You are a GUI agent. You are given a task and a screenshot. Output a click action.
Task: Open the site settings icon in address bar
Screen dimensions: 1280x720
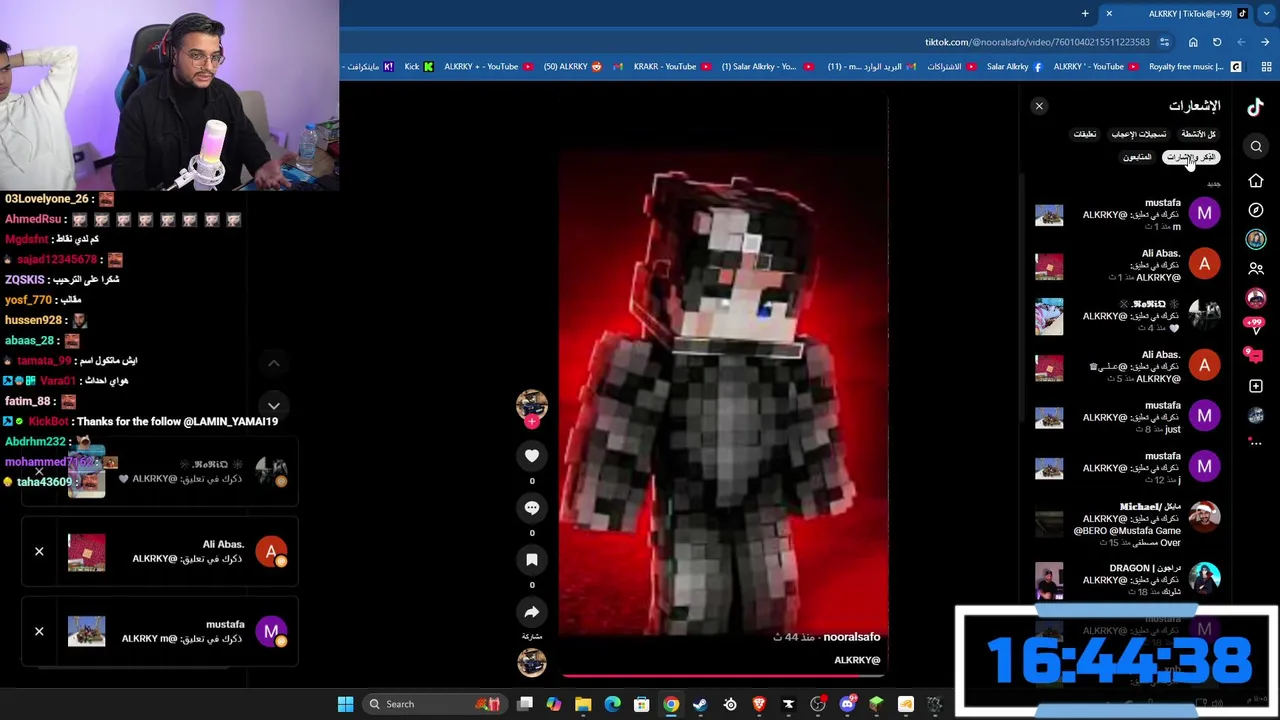pyautogui.click(x=1164, y=42)
